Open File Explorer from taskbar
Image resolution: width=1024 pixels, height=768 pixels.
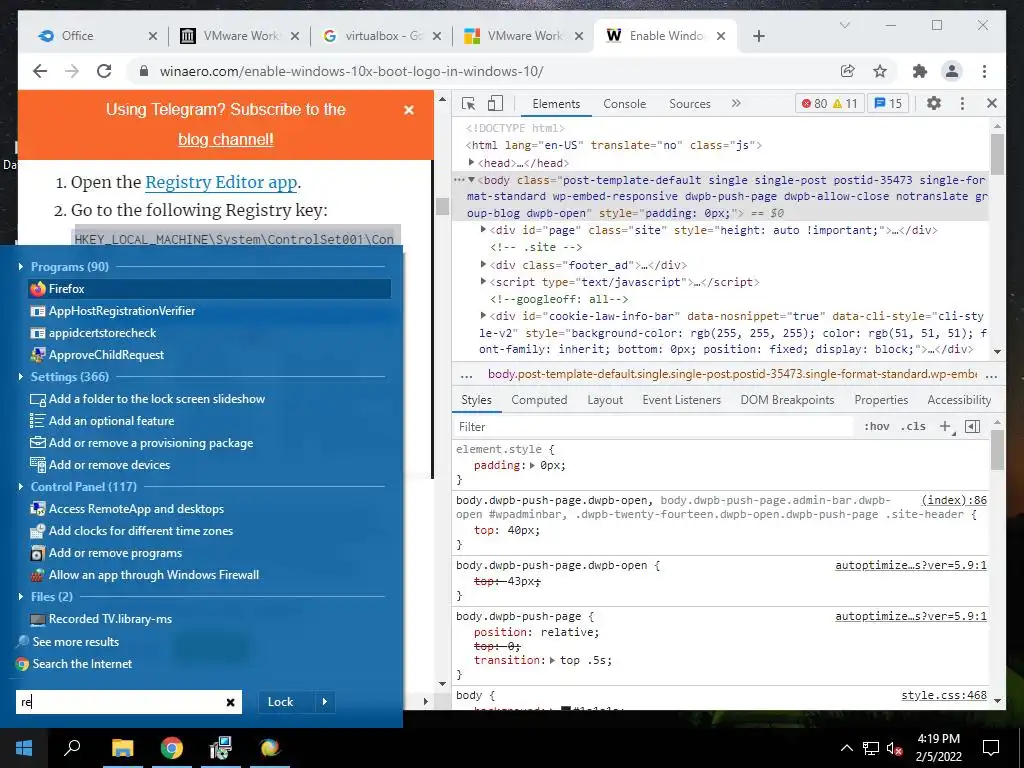pyautogui.click(x=122, y=748)
